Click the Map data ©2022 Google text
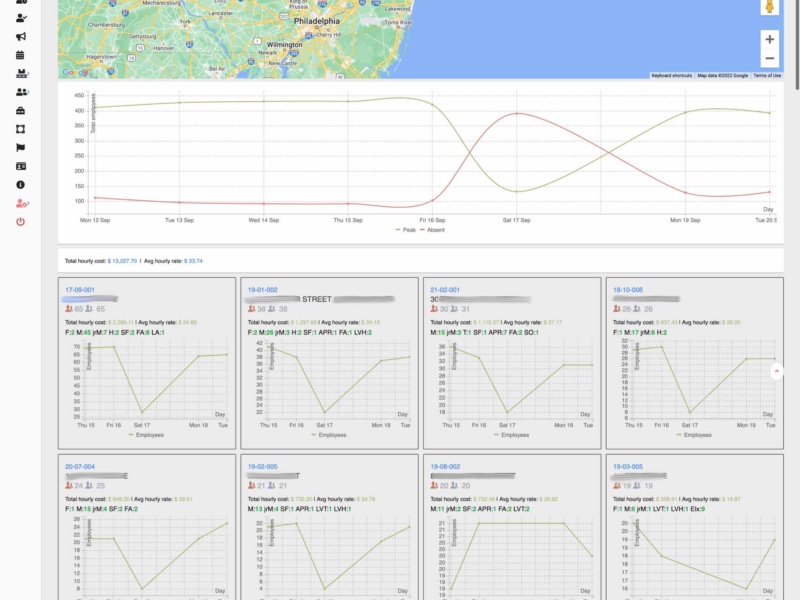The image size is (800, 600). pos(722,76)
